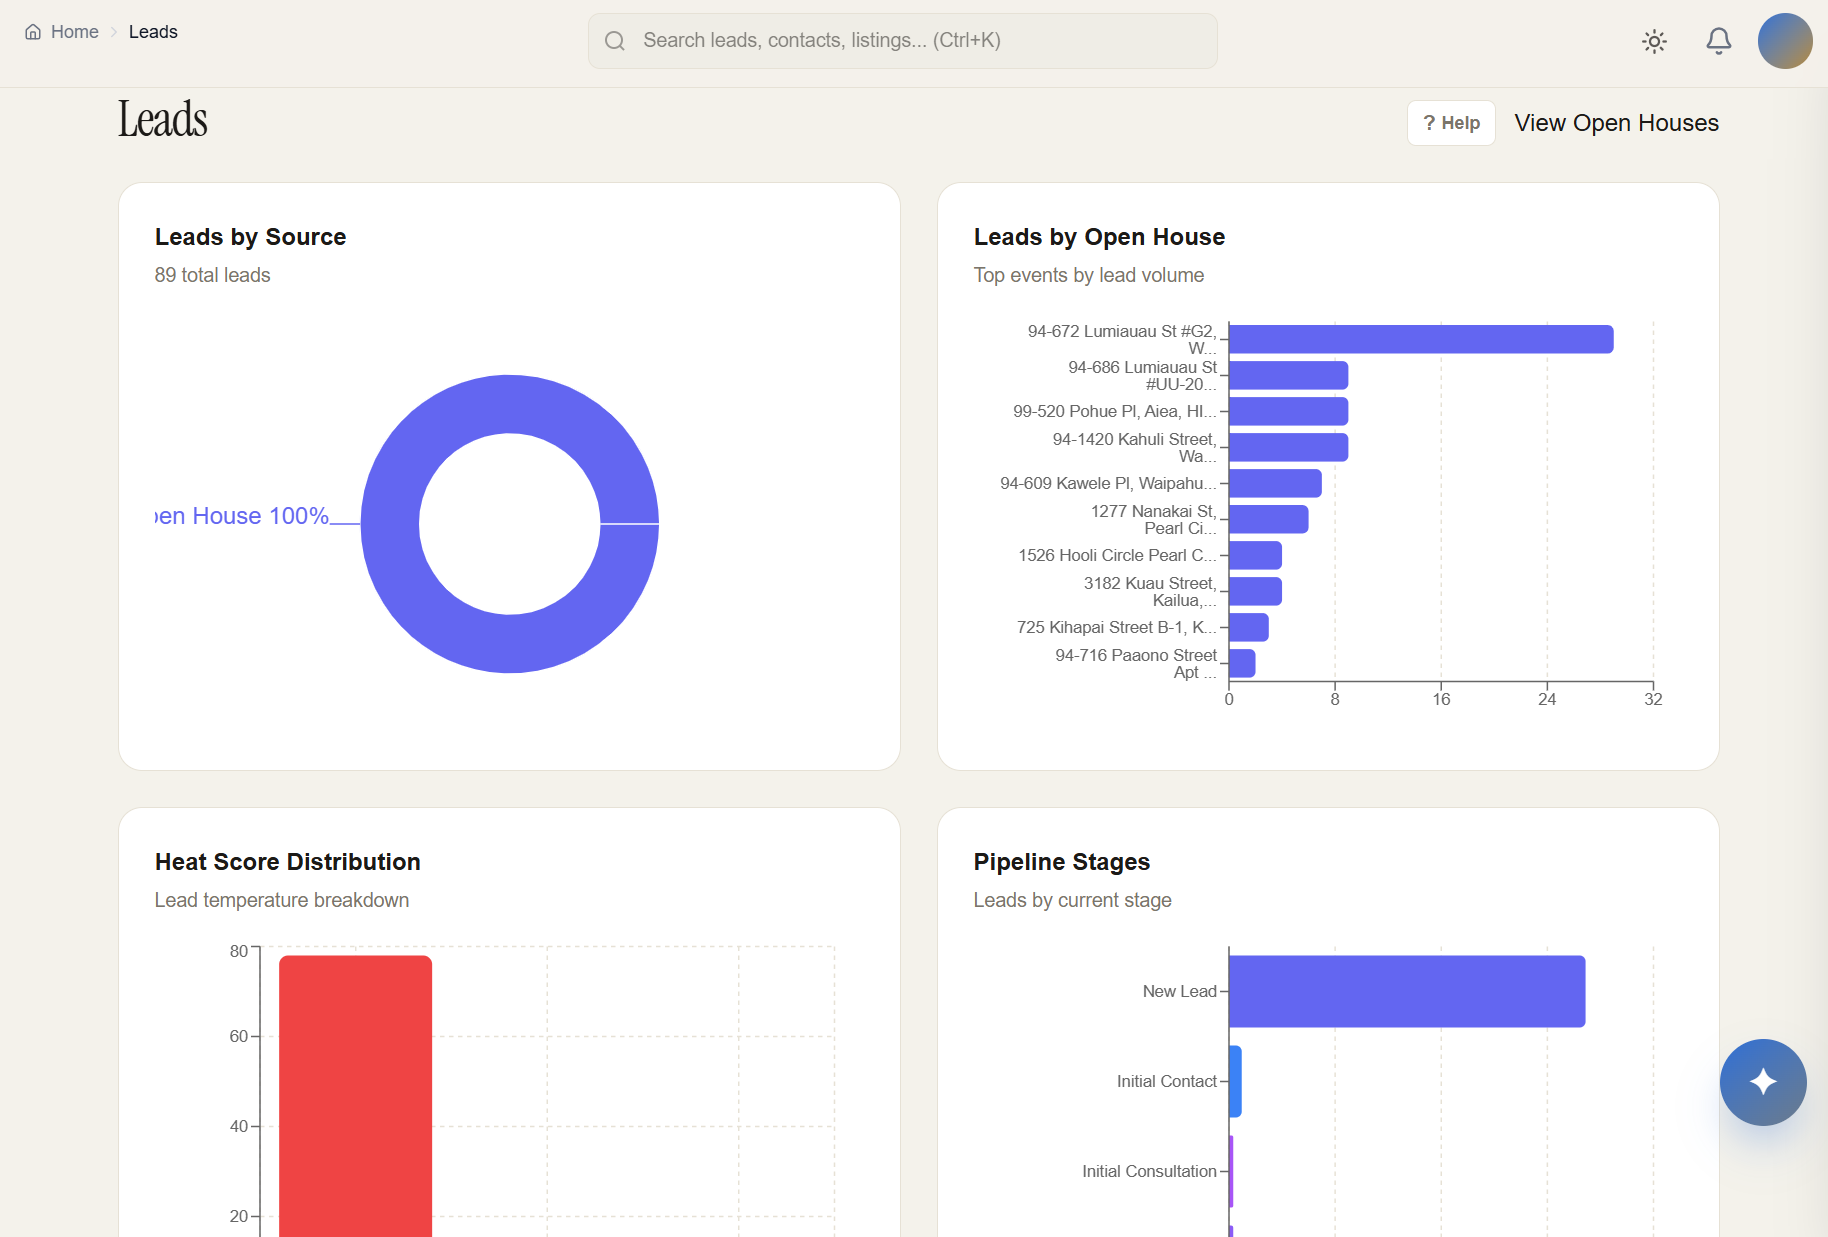Click the Initial Contact pipeline bar
The image size is (1828, 1237).
click(1235, 1081)
